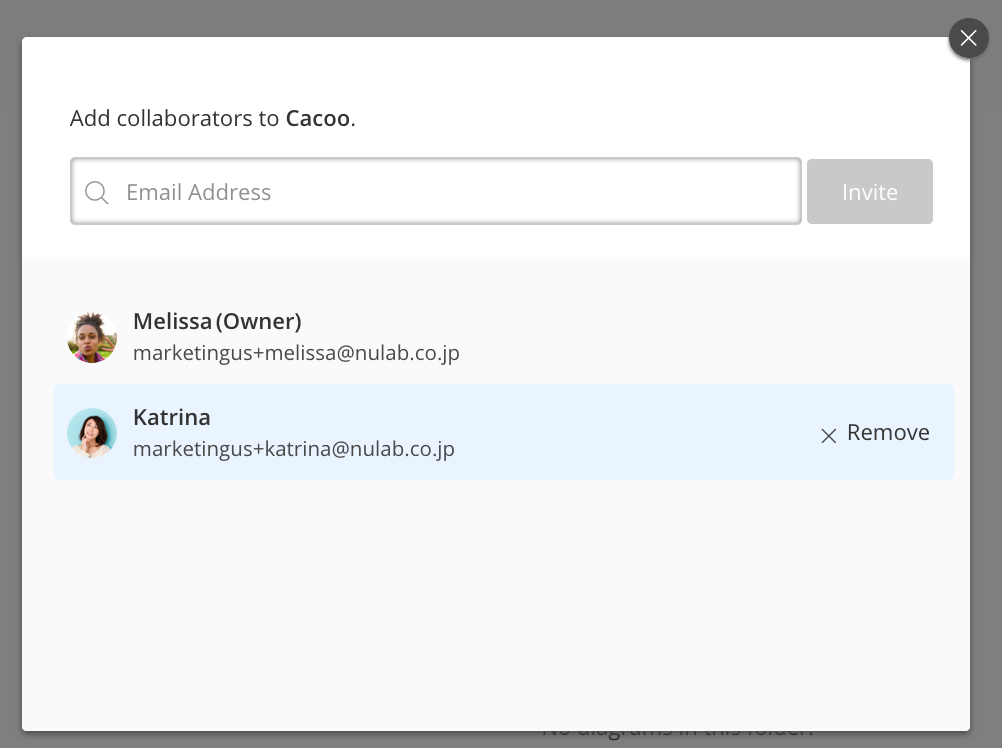Click the X icon beside Remove
Viewport: 1002px width, 748px height.
pos(828,436)
